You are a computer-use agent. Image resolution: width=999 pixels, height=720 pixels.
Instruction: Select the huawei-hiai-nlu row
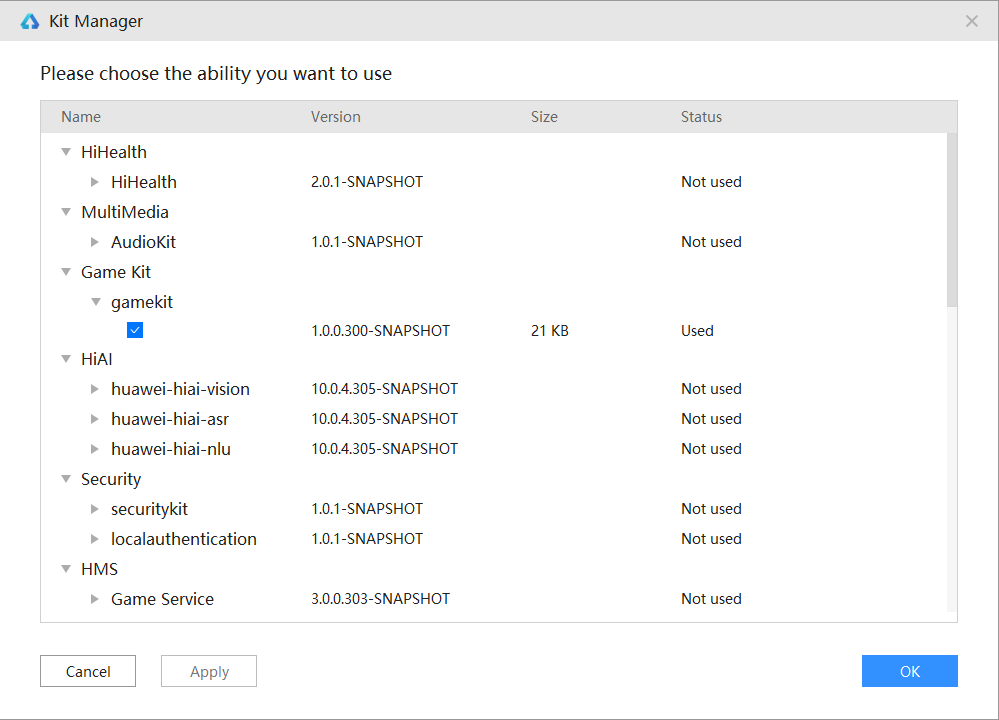point(171,449)
